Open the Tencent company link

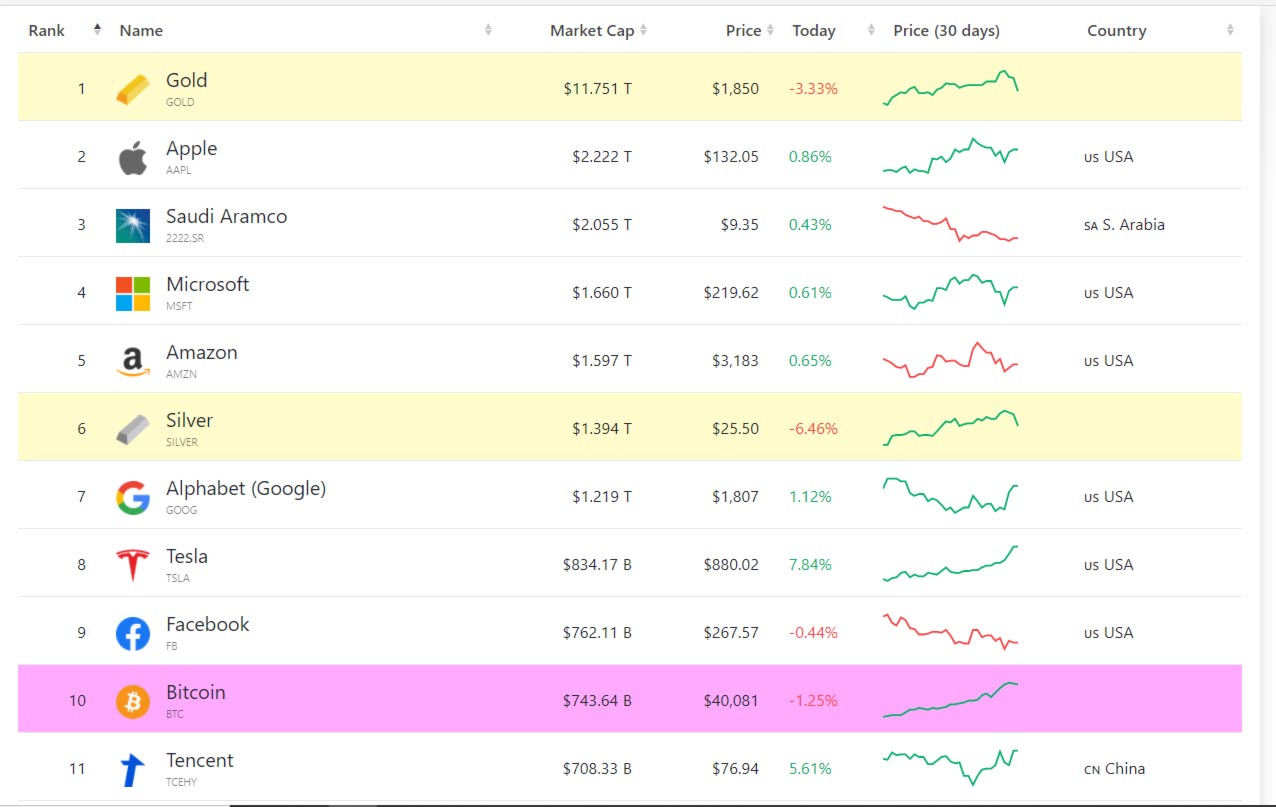click(199, 761)
